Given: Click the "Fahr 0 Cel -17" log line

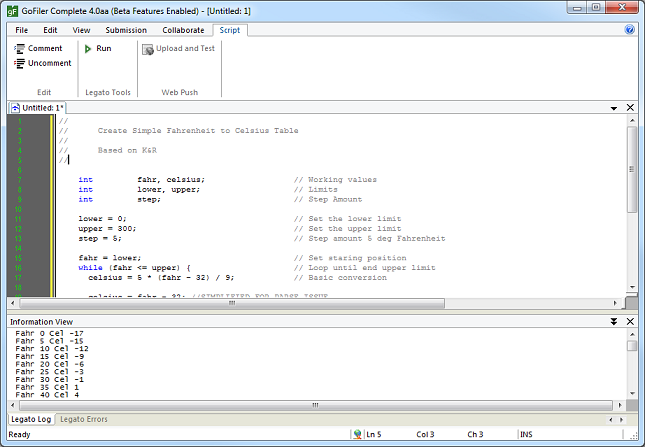Looking at the screenshot, I should [49, 334].
